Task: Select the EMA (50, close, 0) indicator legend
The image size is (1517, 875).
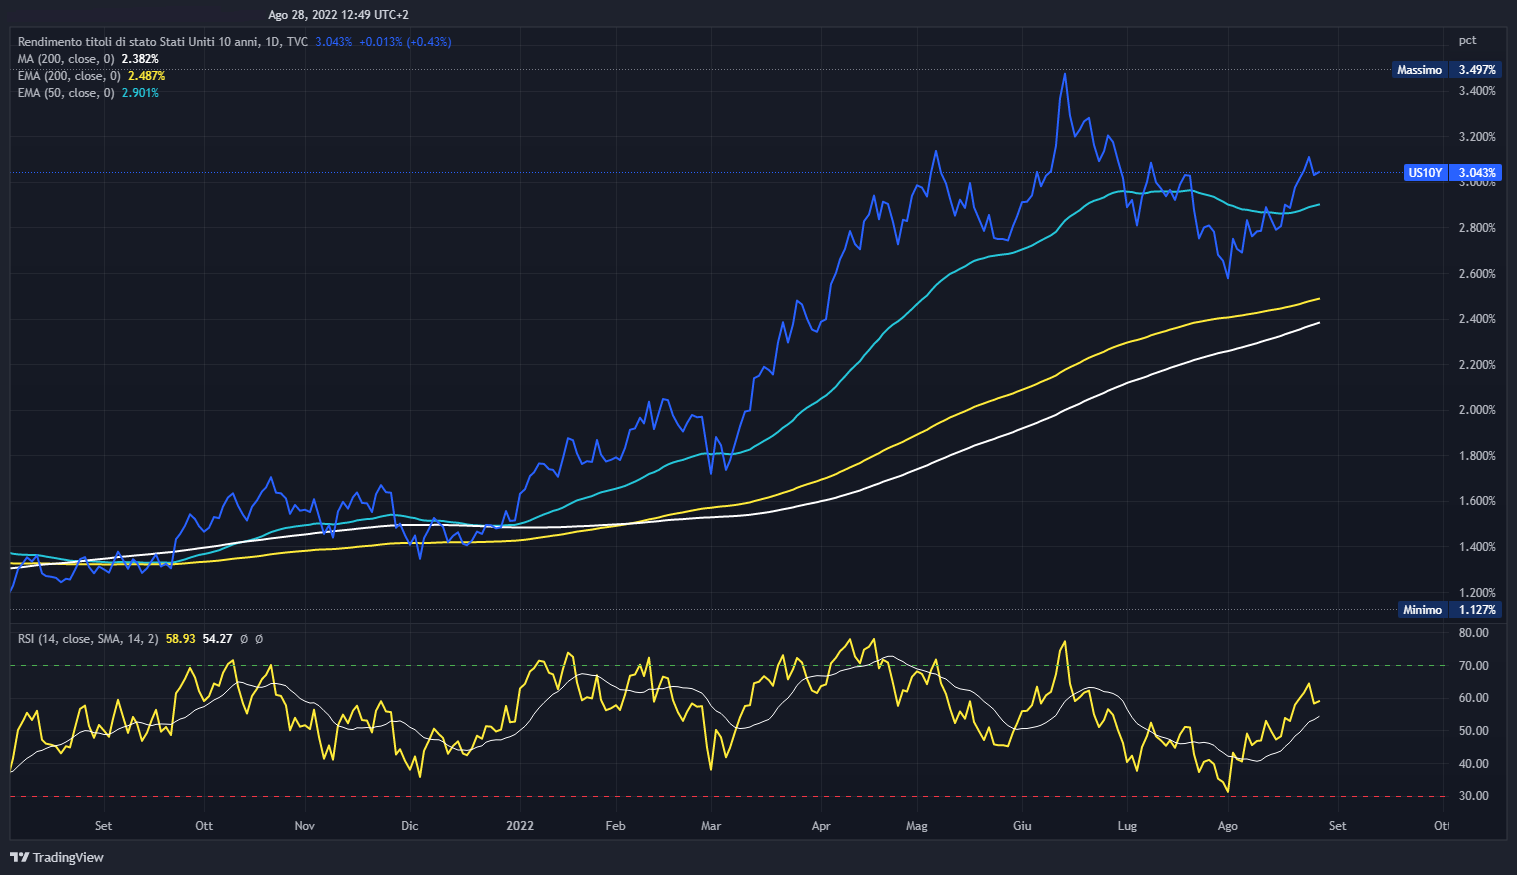Action: tap(66, 93)
